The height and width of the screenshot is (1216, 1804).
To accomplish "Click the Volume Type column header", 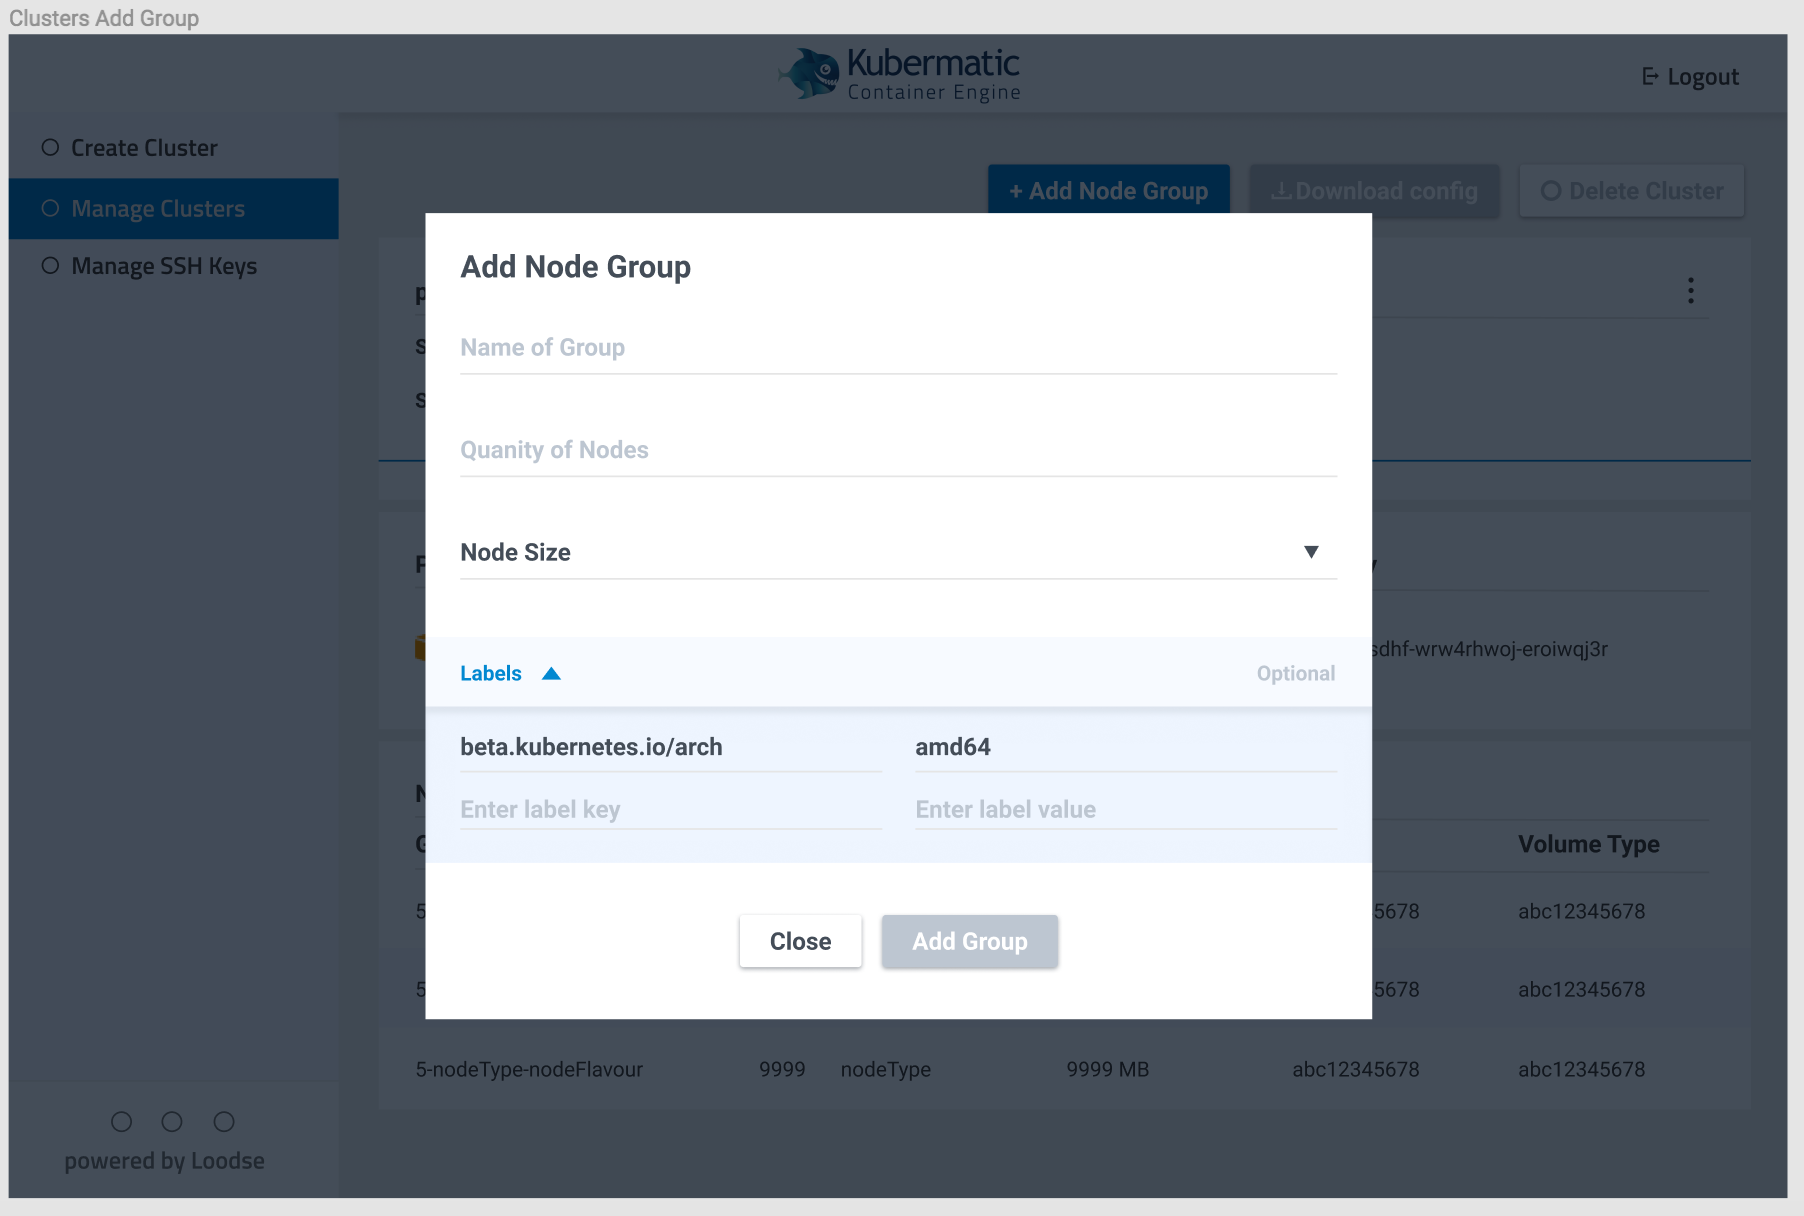I will point(1588,844).
